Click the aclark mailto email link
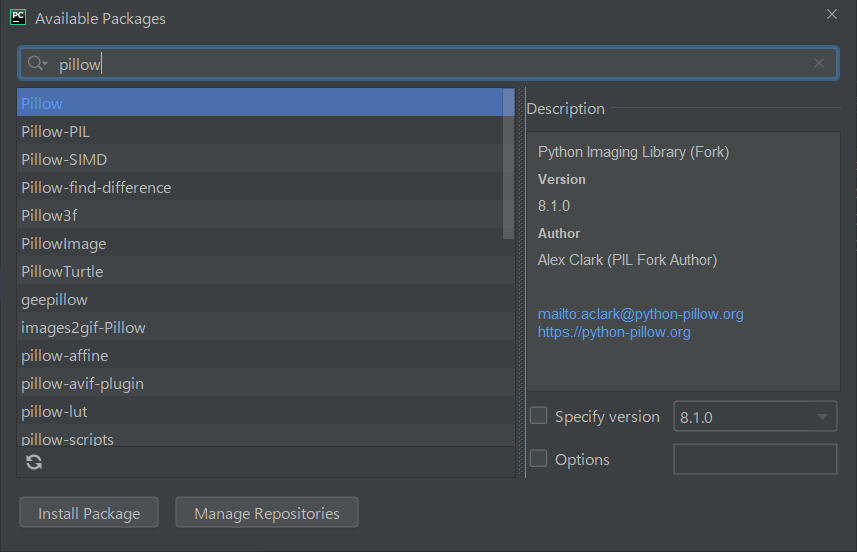The height and width of the screenshot is (552, 857). (640, 314)
